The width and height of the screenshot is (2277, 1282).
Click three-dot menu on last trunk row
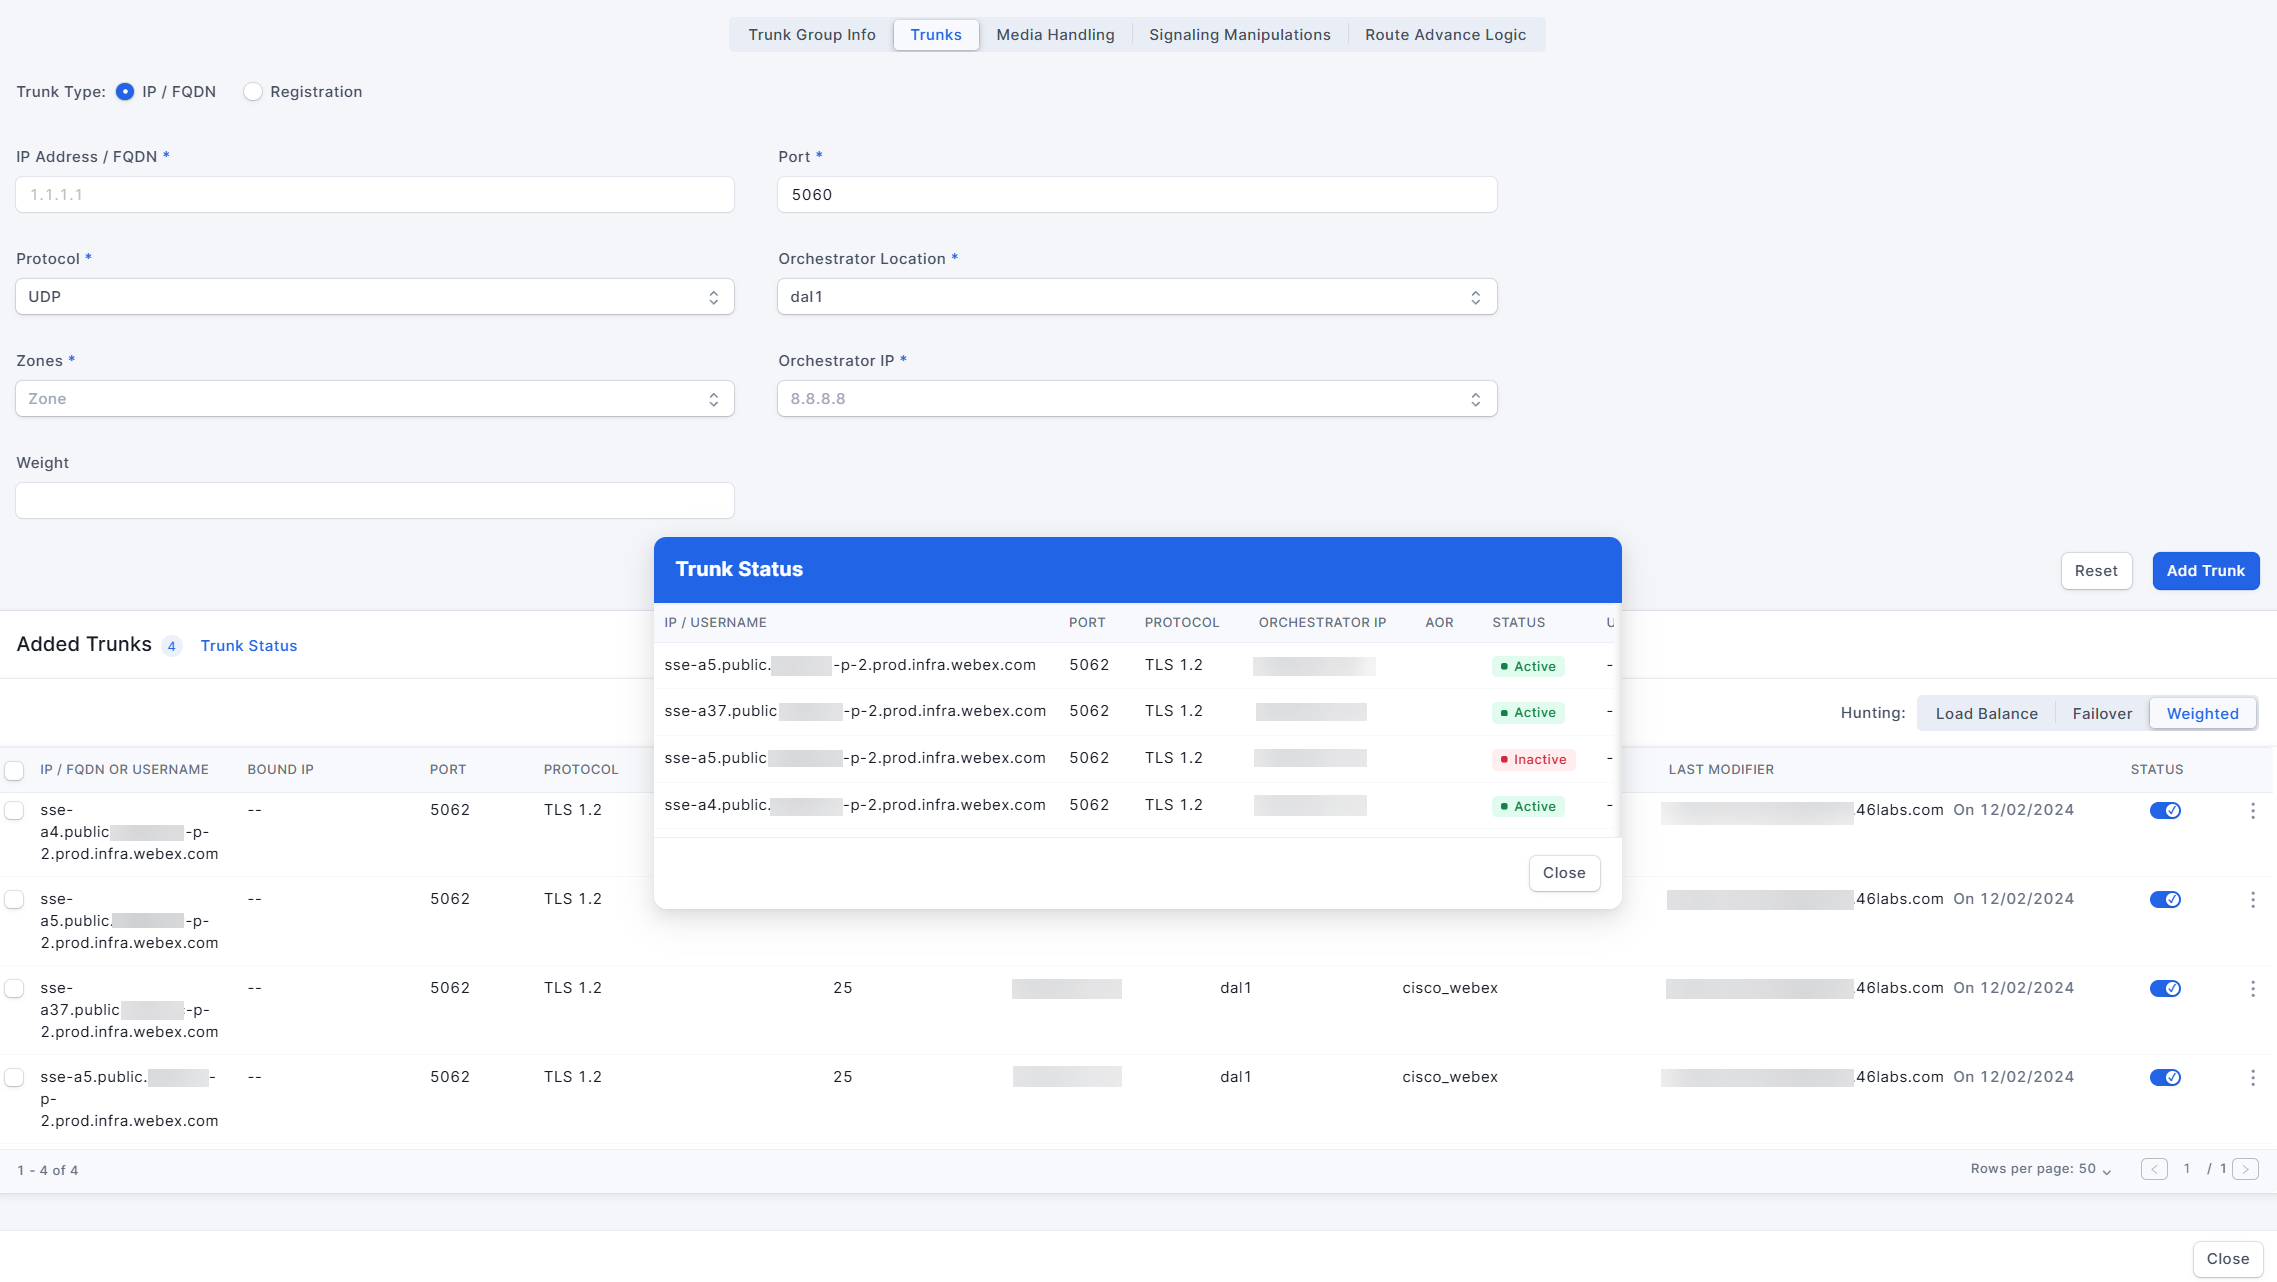tap(2252, 1078)
